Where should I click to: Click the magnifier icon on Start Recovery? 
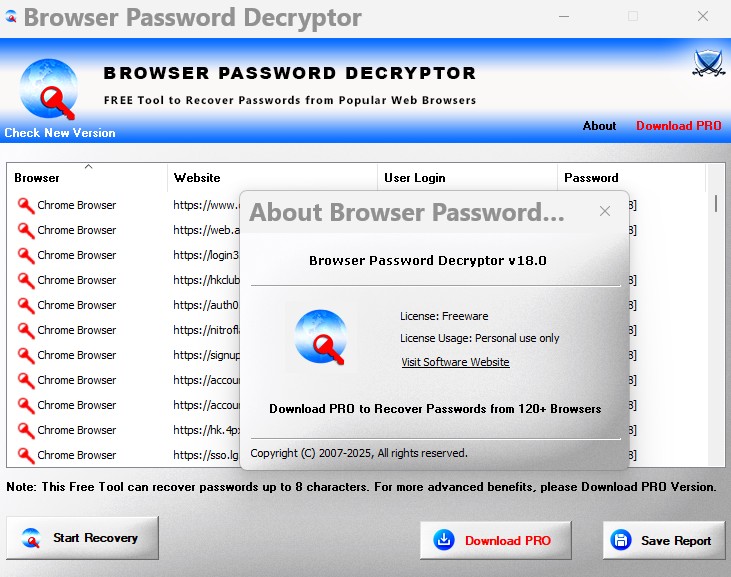click(31, 538)
